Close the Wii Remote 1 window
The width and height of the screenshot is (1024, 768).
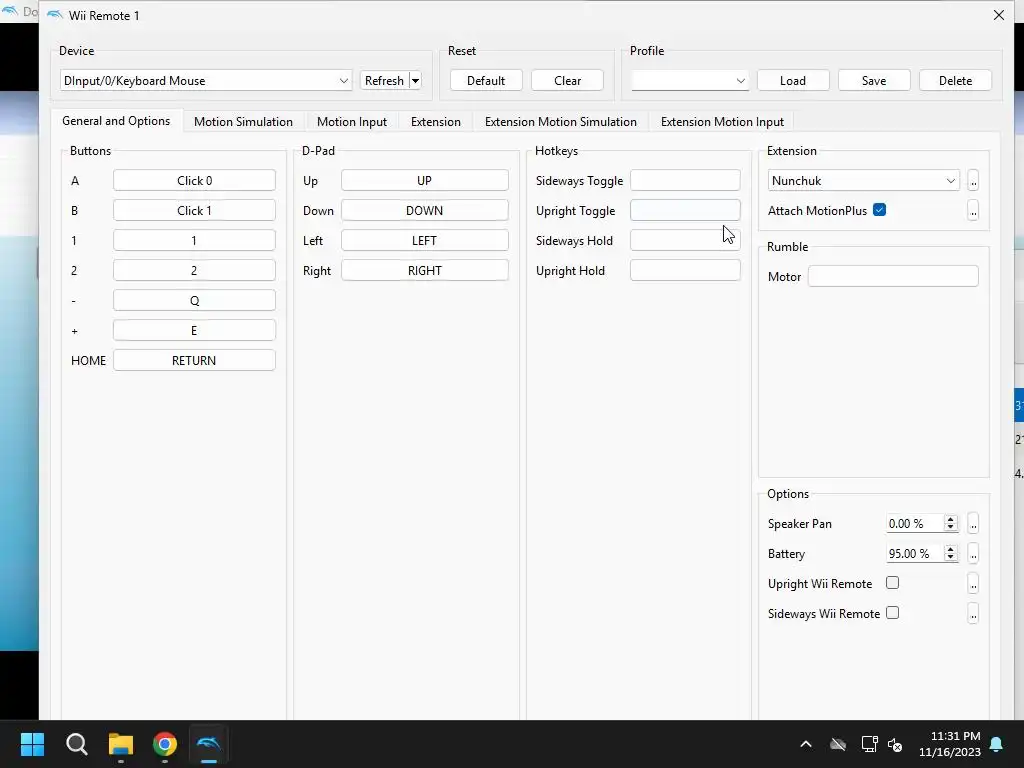click(999, 15)
